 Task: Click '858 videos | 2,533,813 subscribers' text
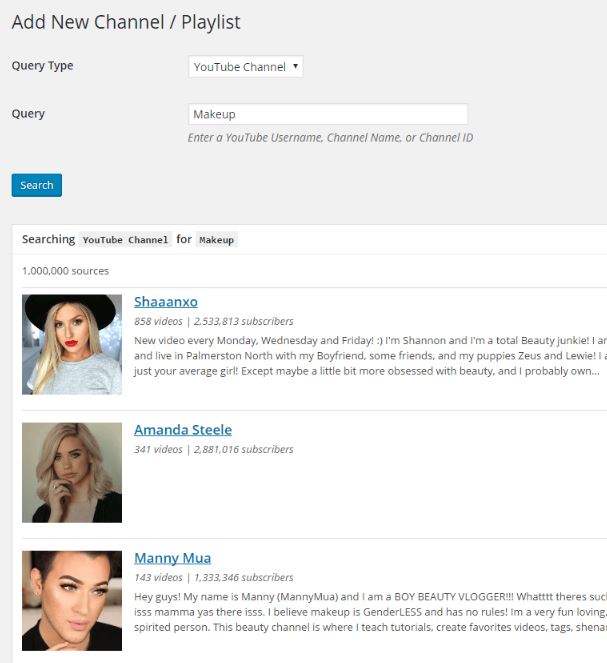(214, 322)
